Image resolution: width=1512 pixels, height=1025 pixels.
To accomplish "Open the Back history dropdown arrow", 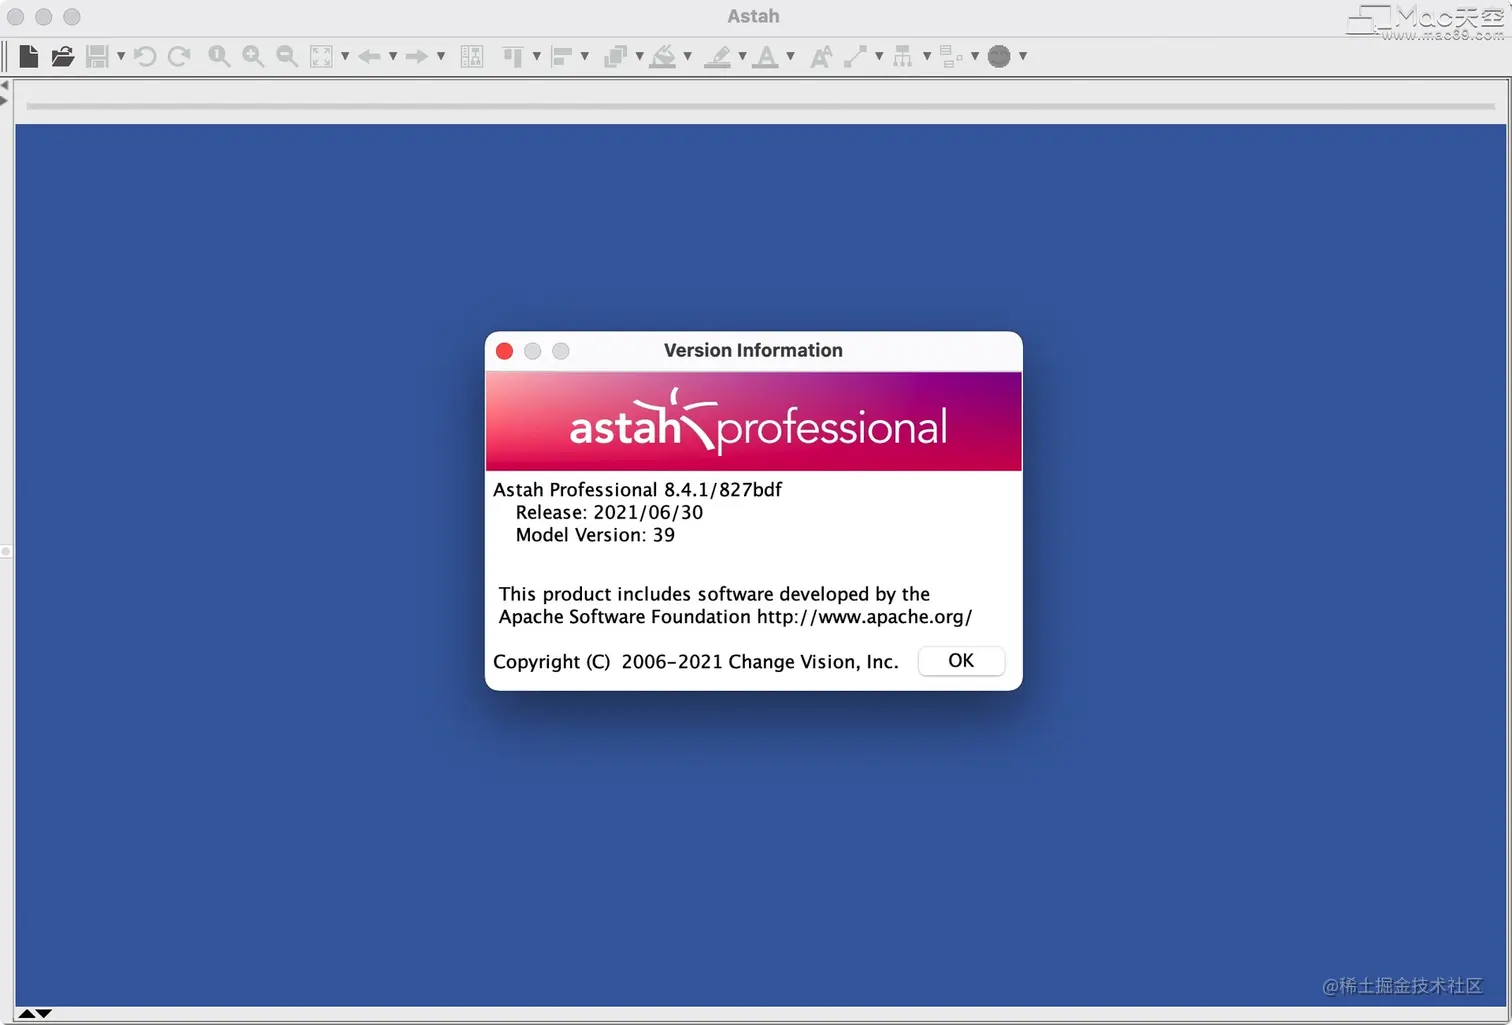I will [x=393, y=57].
